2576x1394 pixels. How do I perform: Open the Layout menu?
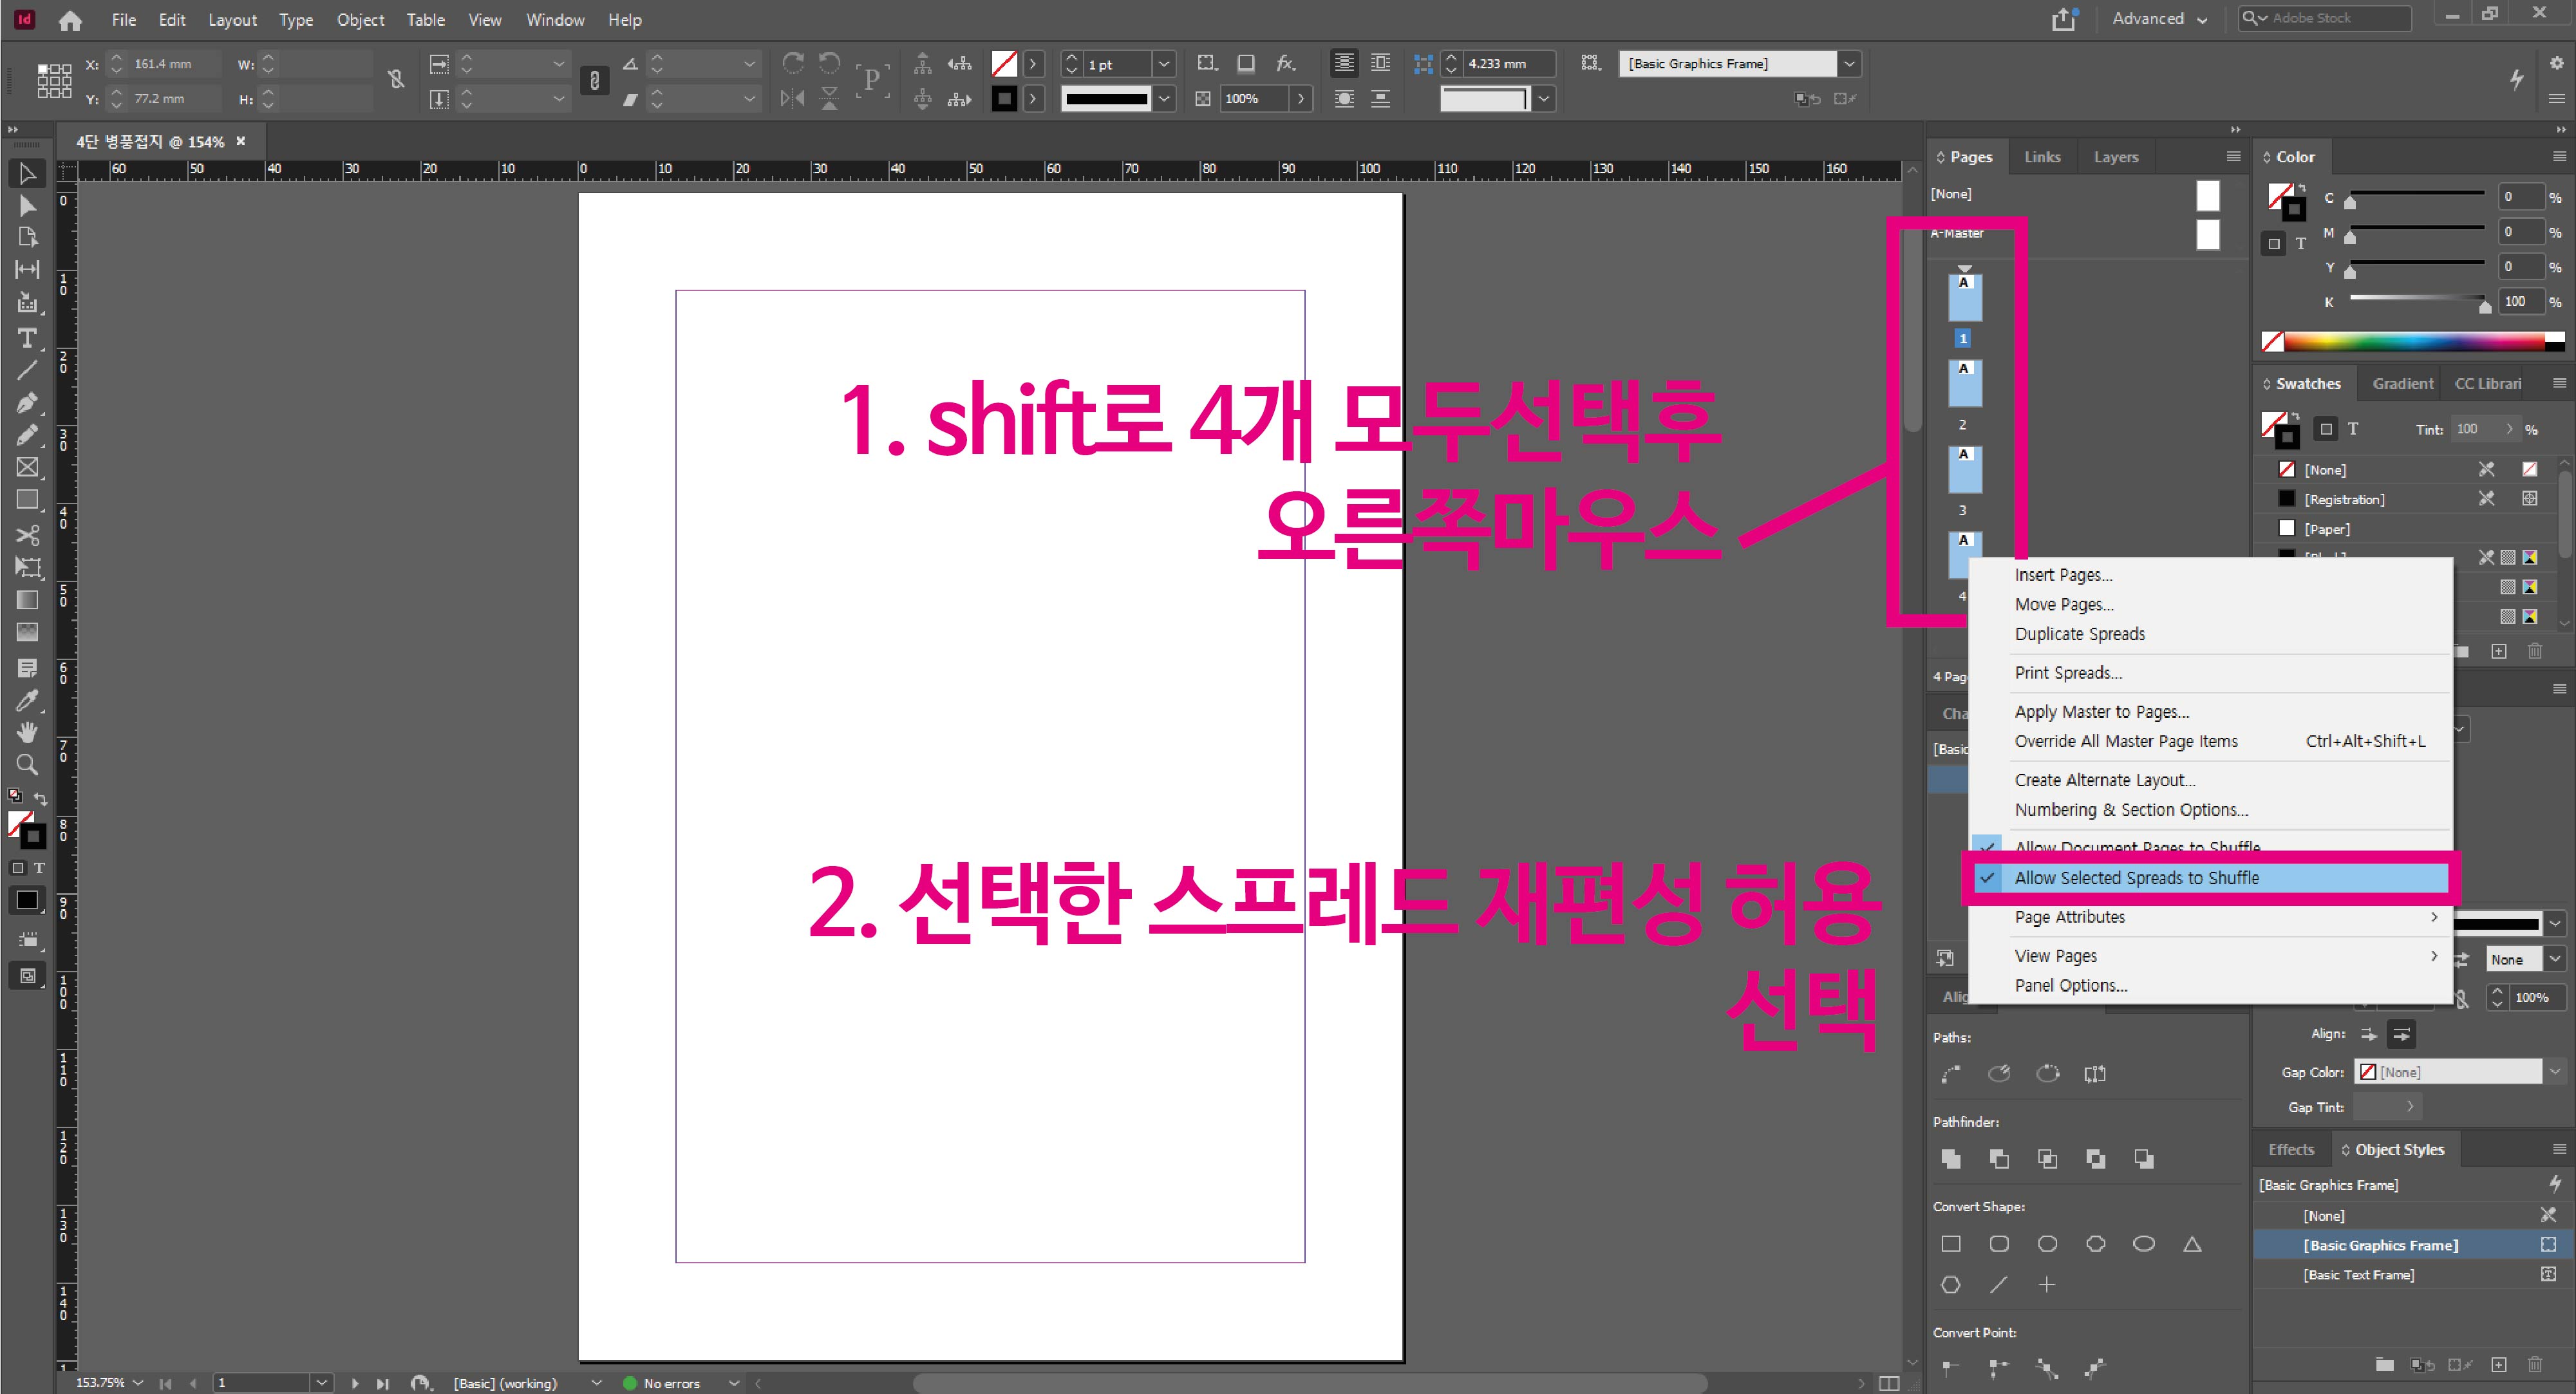tap(232, 20)
